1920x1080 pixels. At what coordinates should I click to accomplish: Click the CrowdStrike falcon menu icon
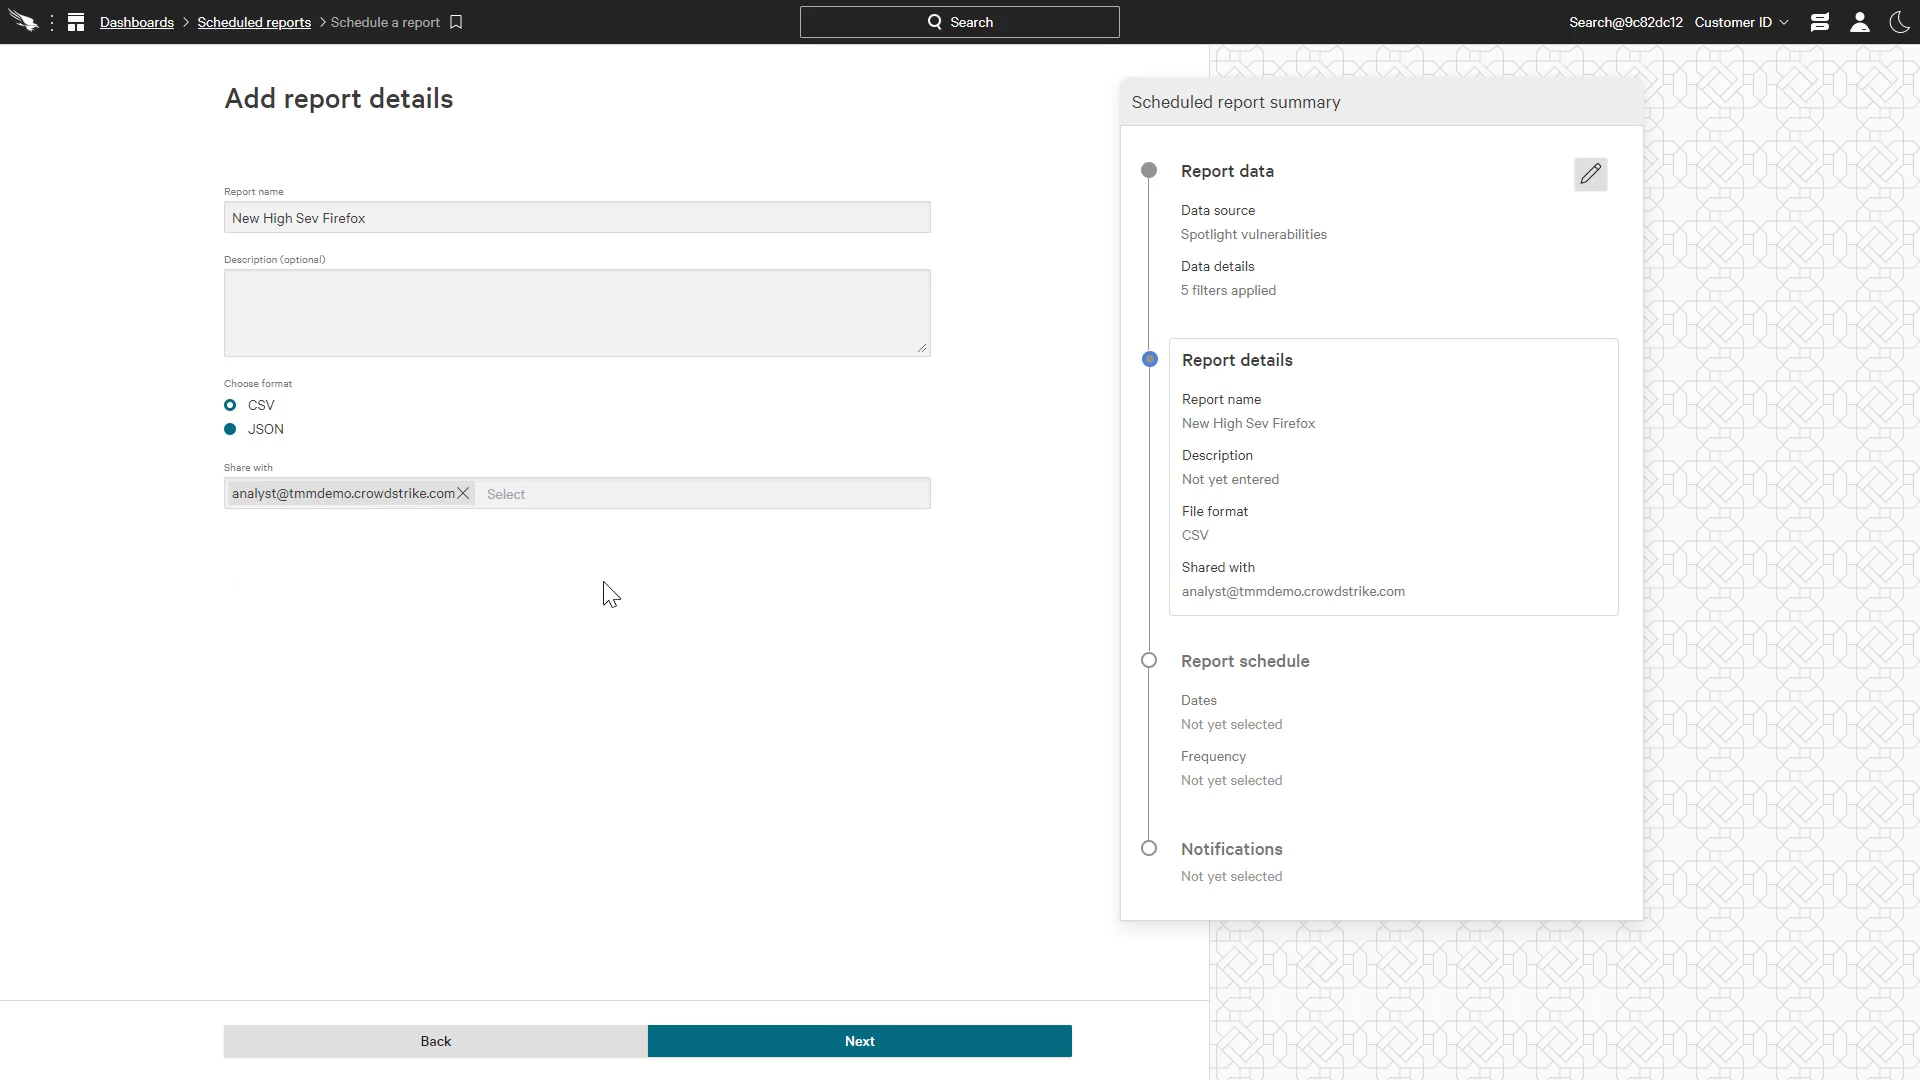(25, 22)
